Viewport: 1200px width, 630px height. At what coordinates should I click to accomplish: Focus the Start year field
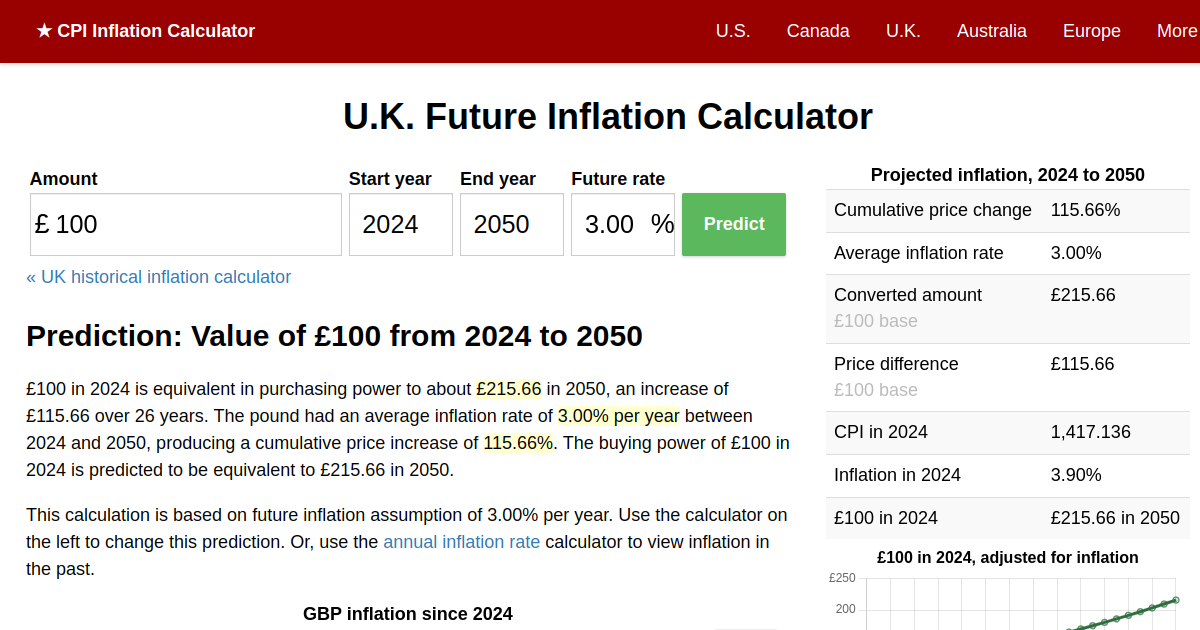click(x=400, y=224)
